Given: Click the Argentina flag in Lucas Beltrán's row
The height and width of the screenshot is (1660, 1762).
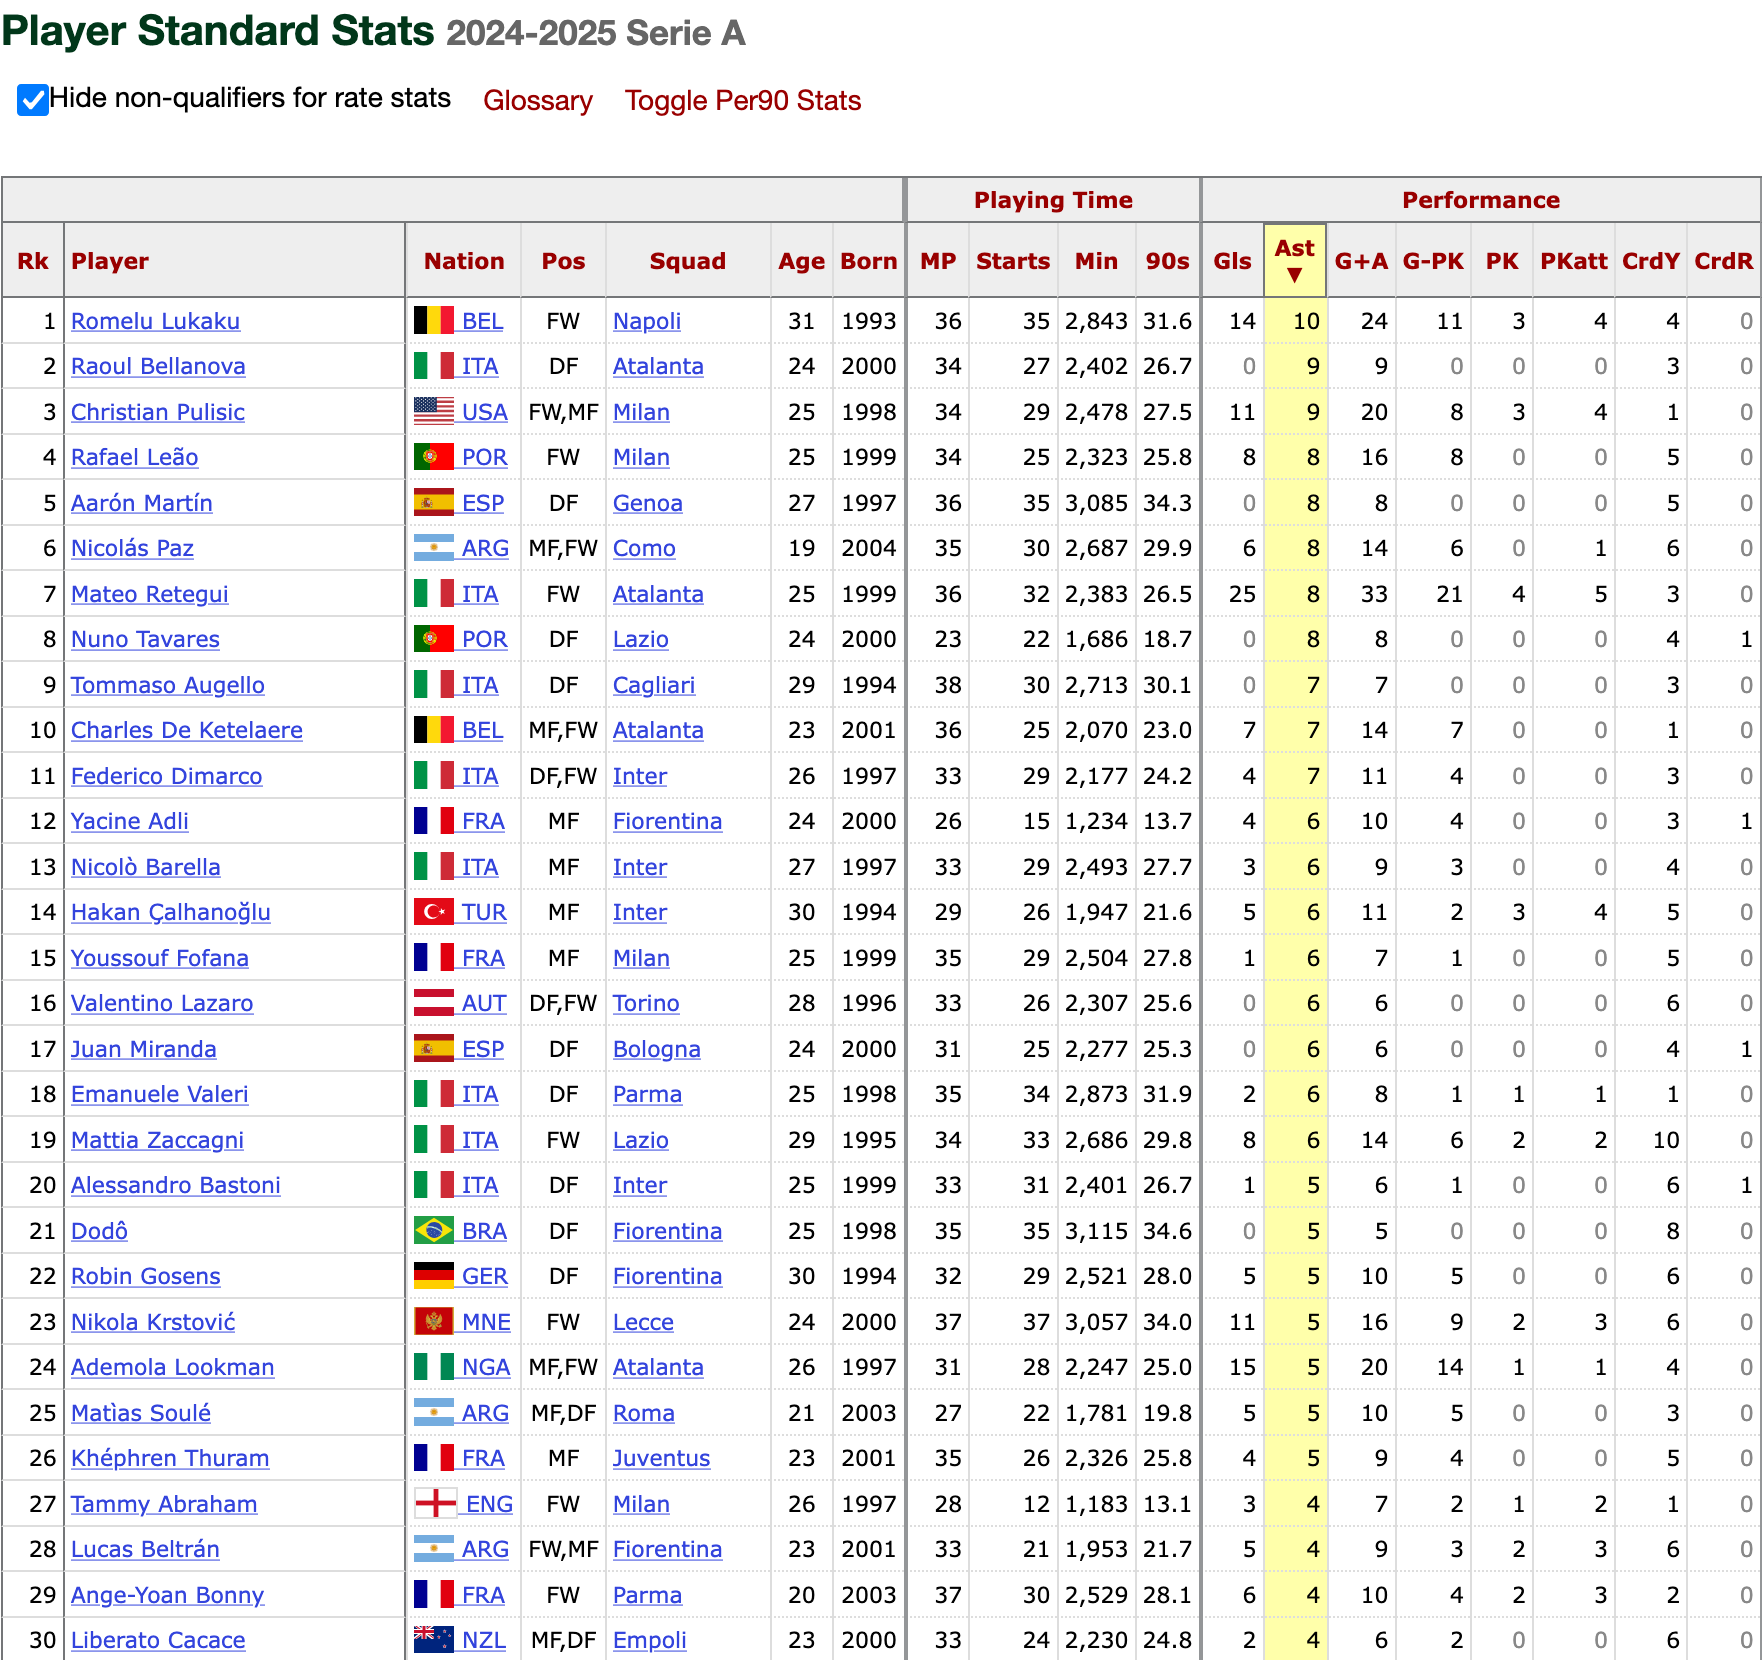Looking at the screenshot, I should pyautogui.click(x=434, y=1549).
